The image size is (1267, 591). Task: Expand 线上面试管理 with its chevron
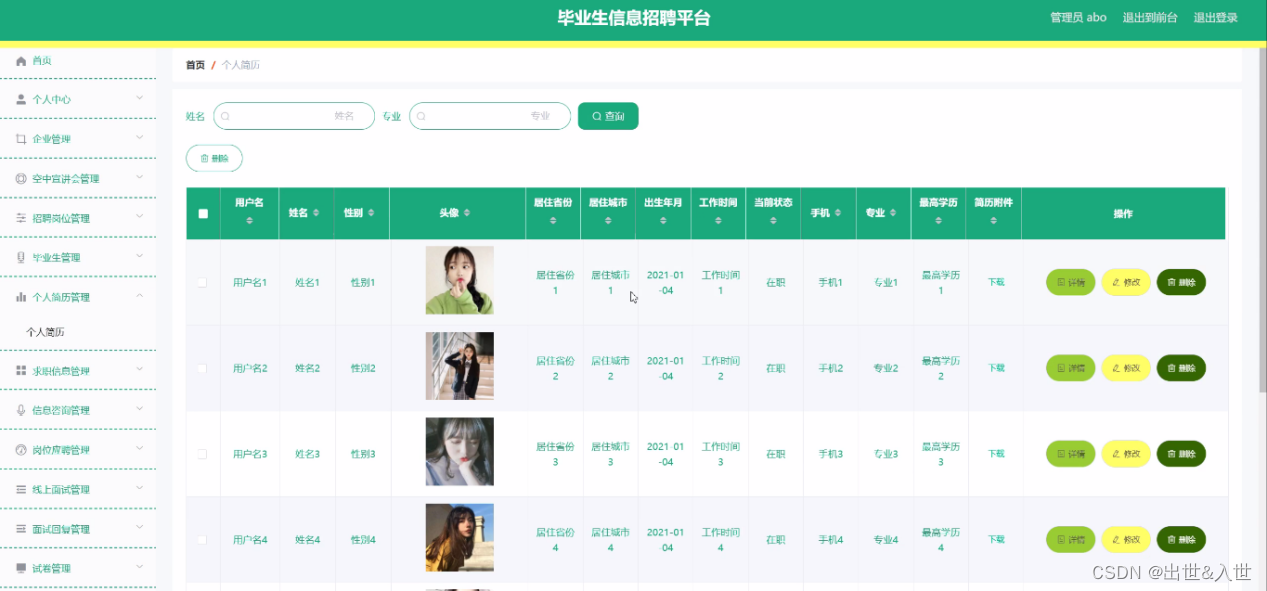click(140, 488)
